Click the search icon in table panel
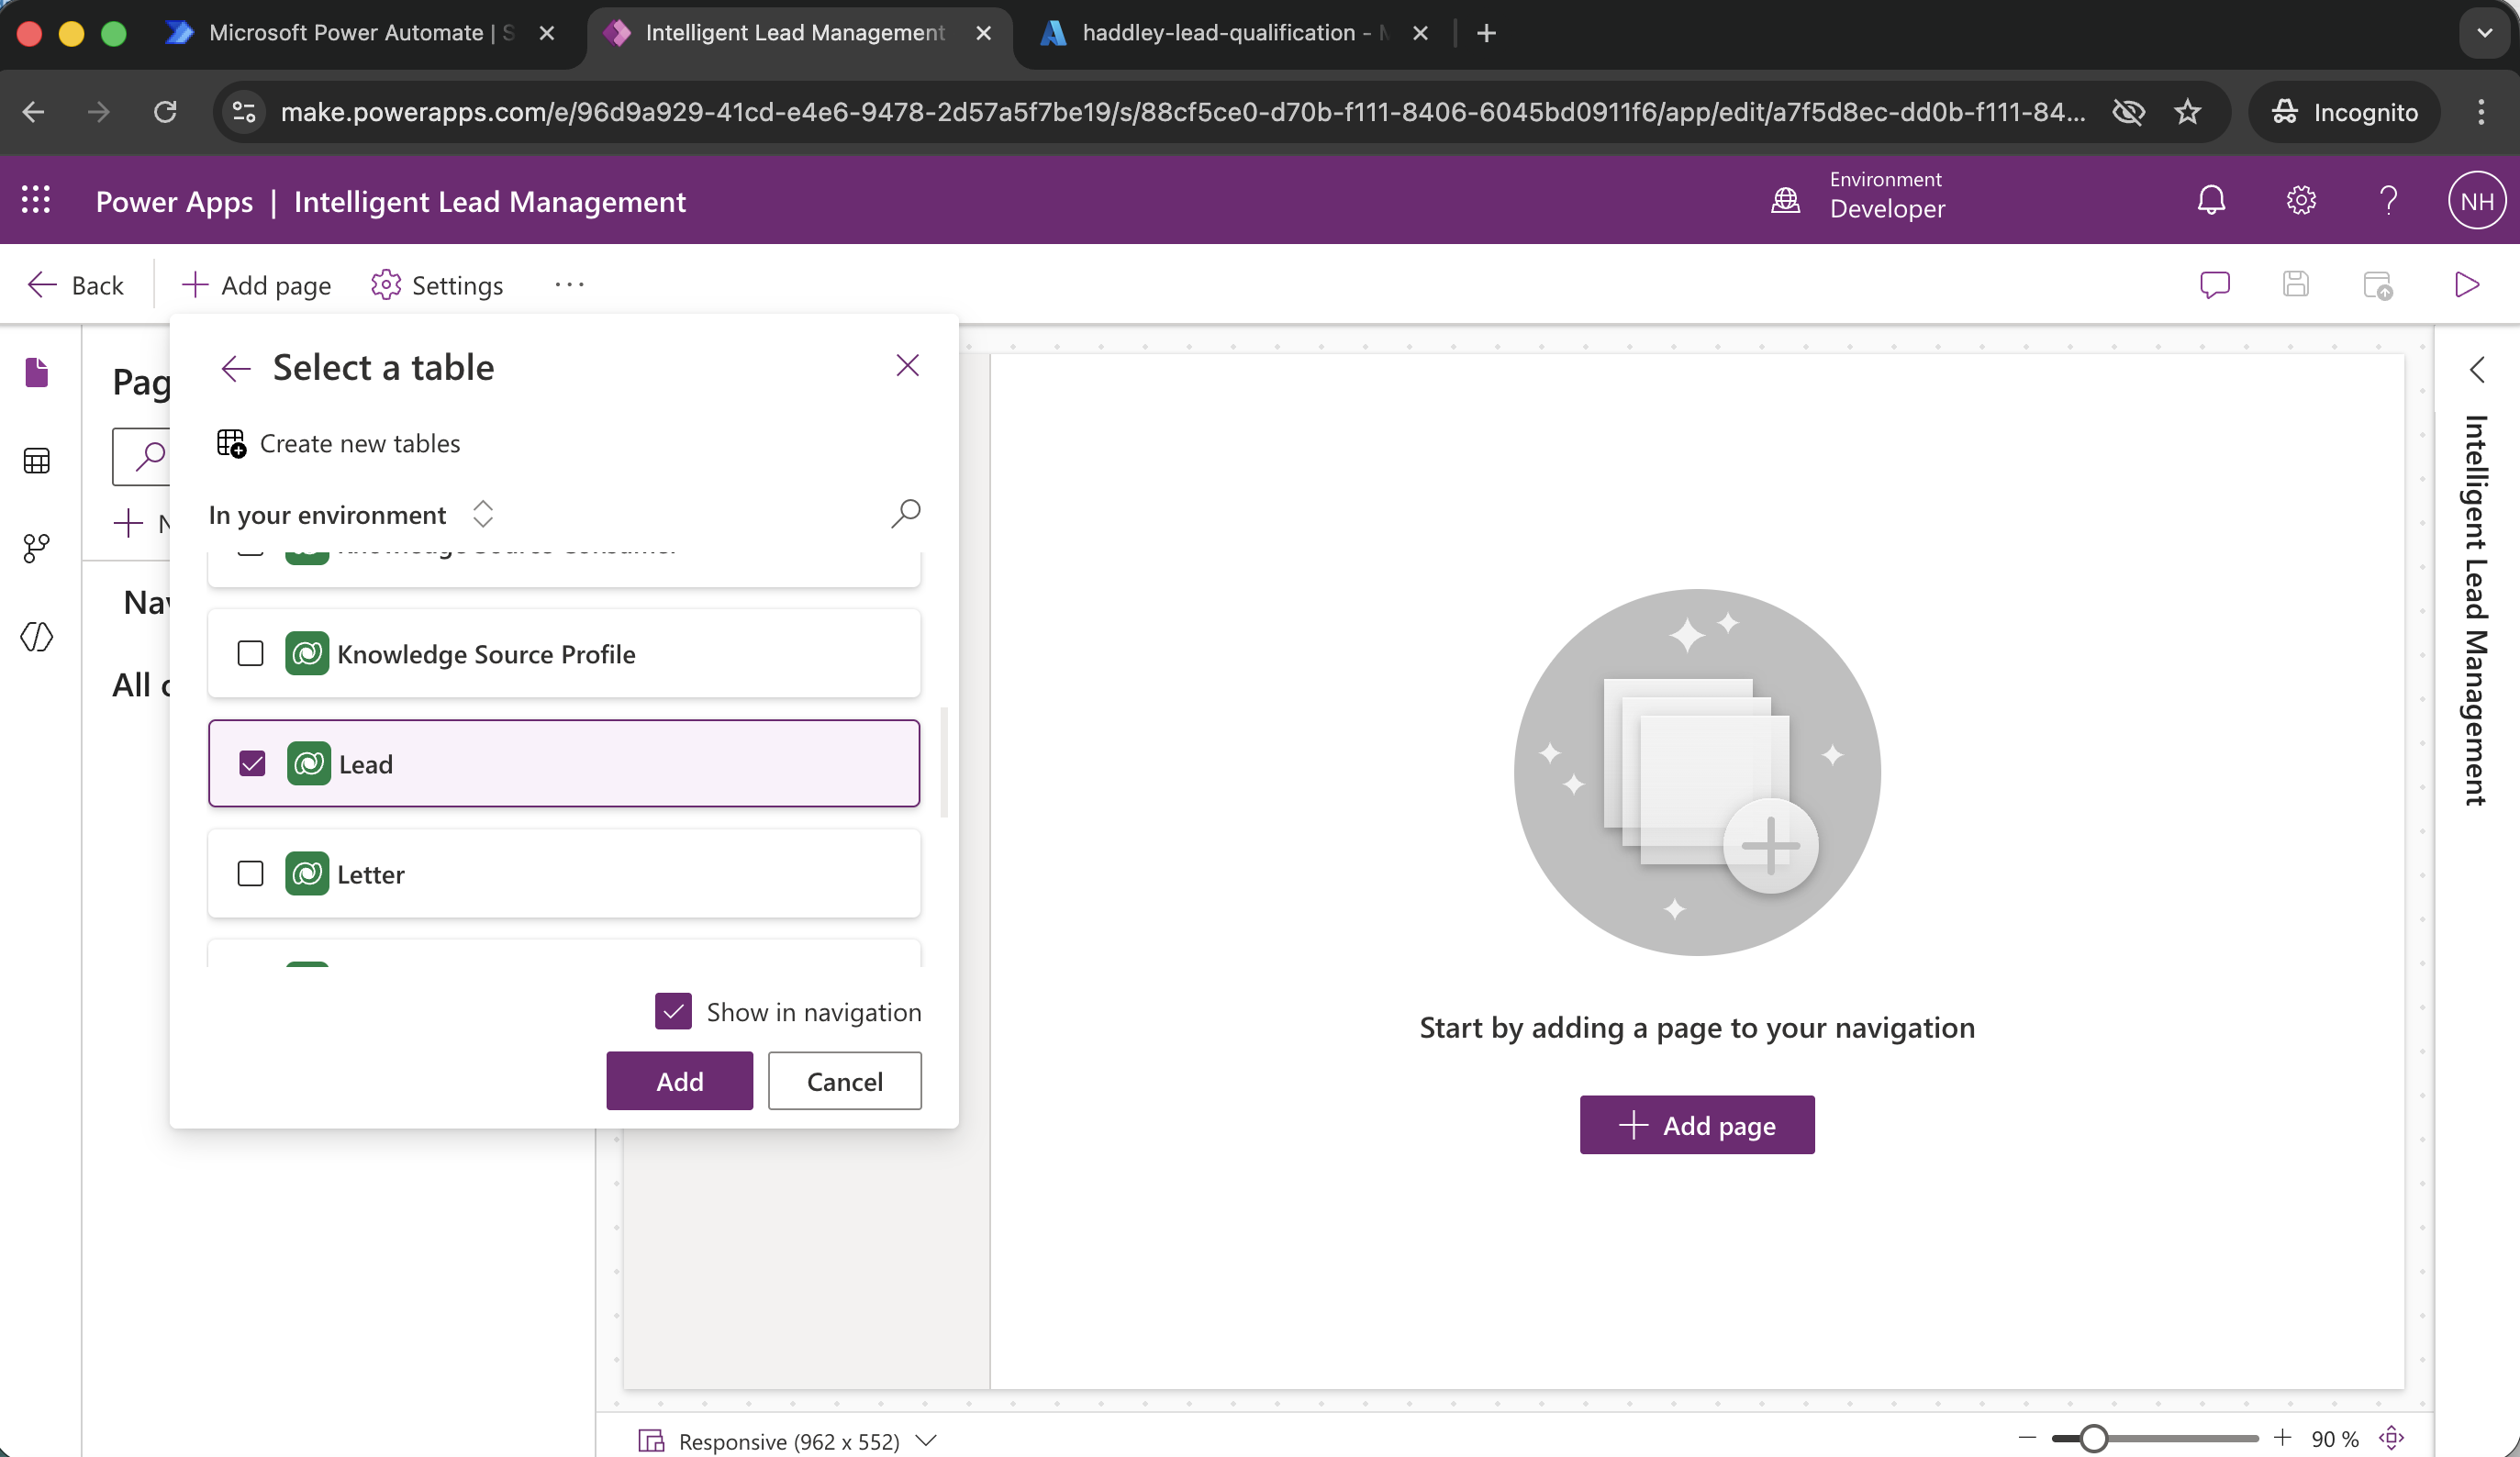The width and height of the screenshot is (2520, 1457). click(905, 514)
